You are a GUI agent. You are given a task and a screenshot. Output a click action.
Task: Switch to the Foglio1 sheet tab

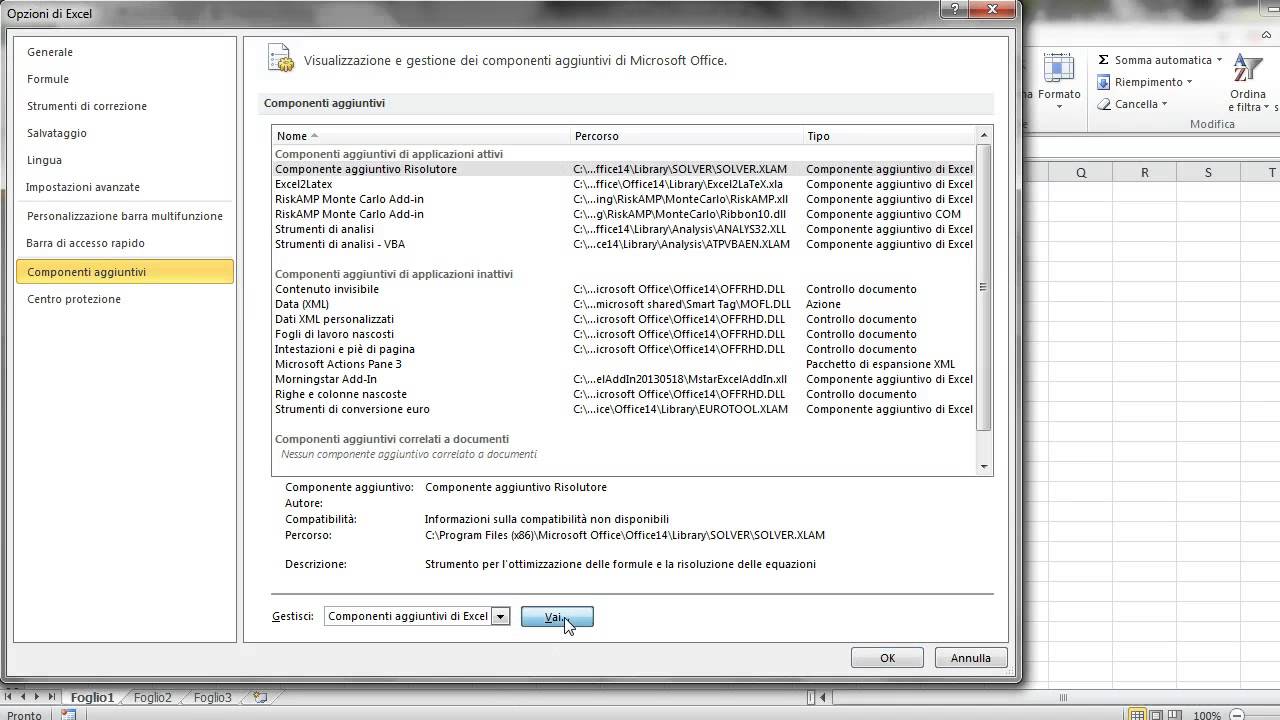[x=92, y=698]
